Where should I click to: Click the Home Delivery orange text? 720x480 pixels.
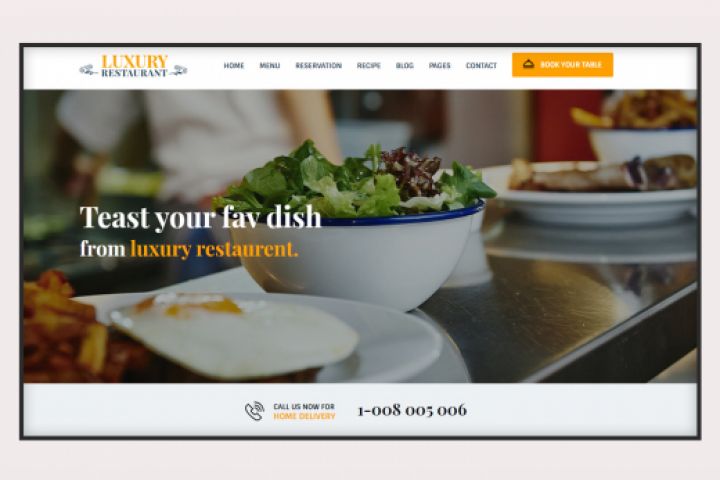coord(304,416)
